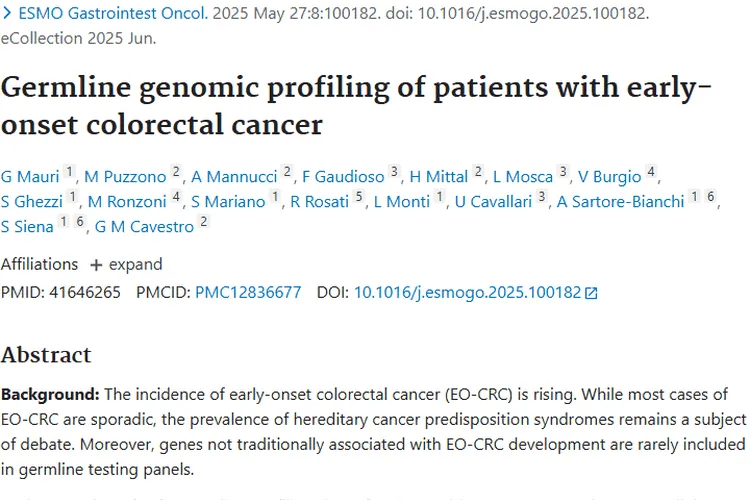Click author S Mariano
This screenshot has height=500, width=750.
coord(229,202)
